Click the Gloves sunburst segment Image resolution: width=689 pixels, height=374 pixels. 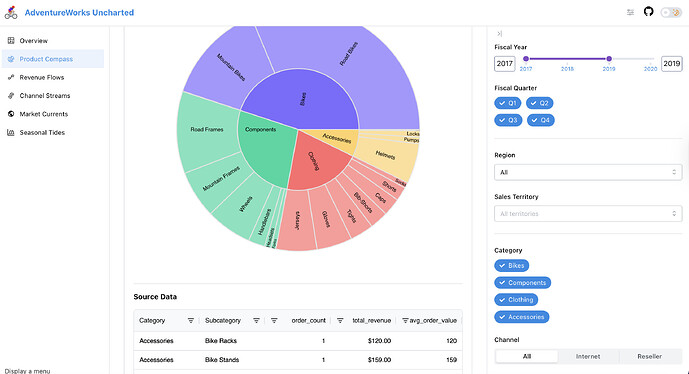click(x=326, y=218)
